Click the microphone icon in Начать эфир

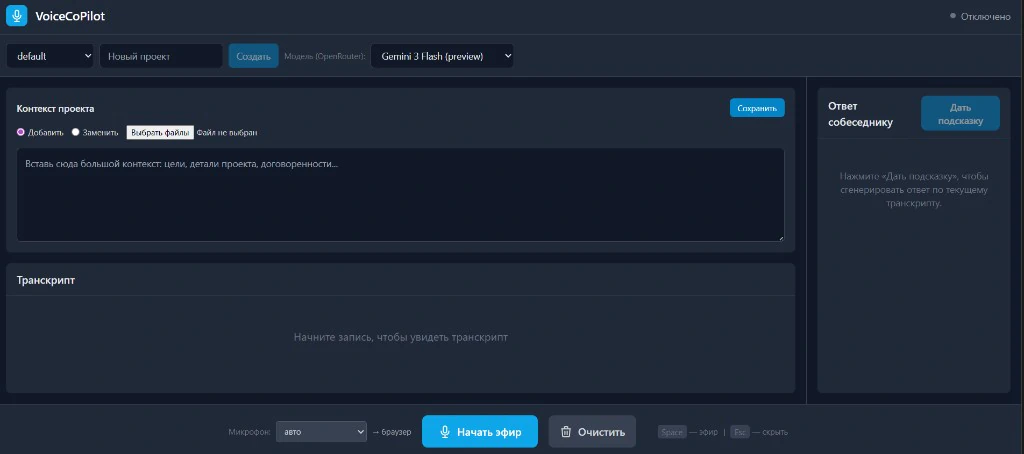[x=445, y=432]
